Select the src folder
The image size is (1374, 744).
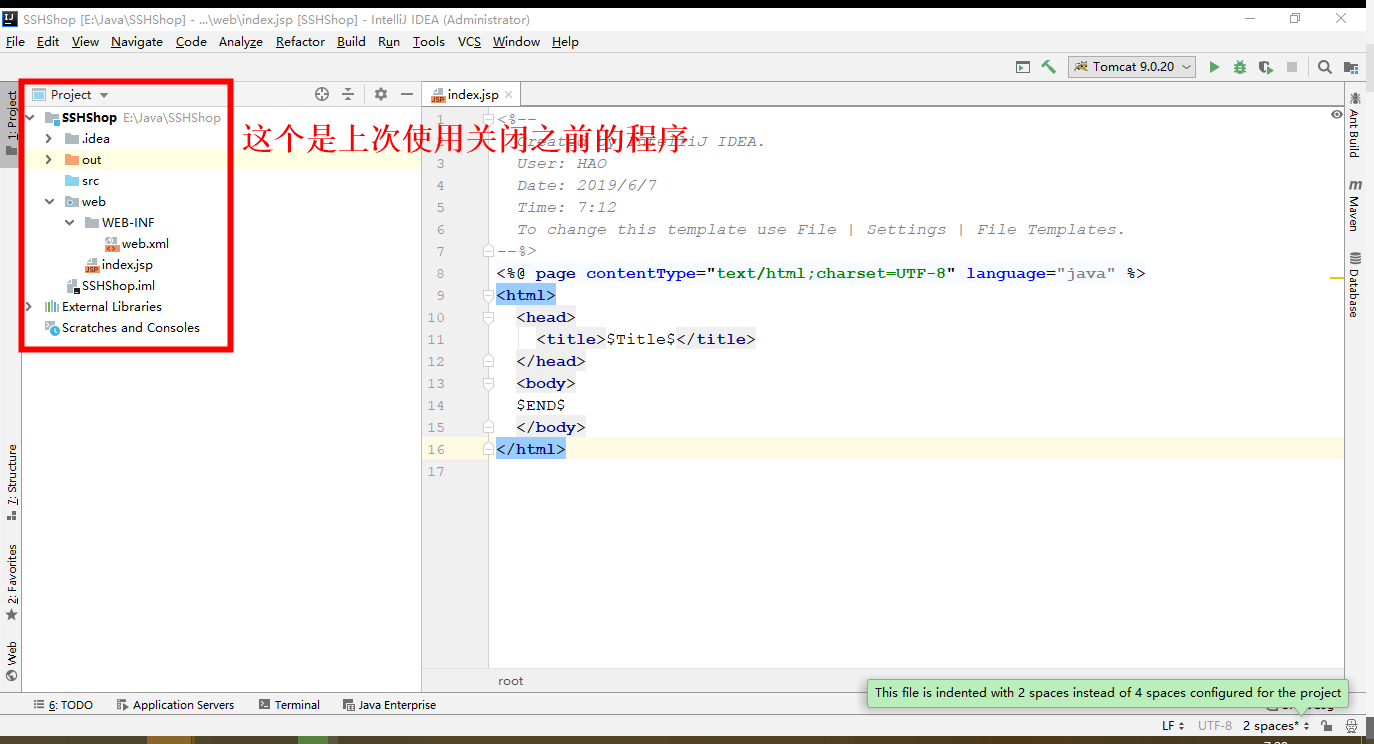click(x=82, y=181)
